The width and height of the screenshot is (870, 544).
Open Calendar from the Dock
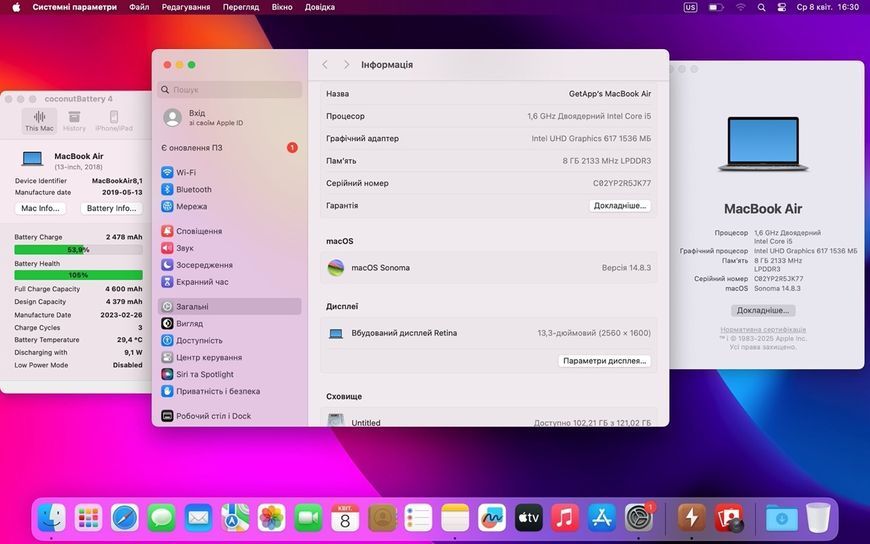point(345,518)
